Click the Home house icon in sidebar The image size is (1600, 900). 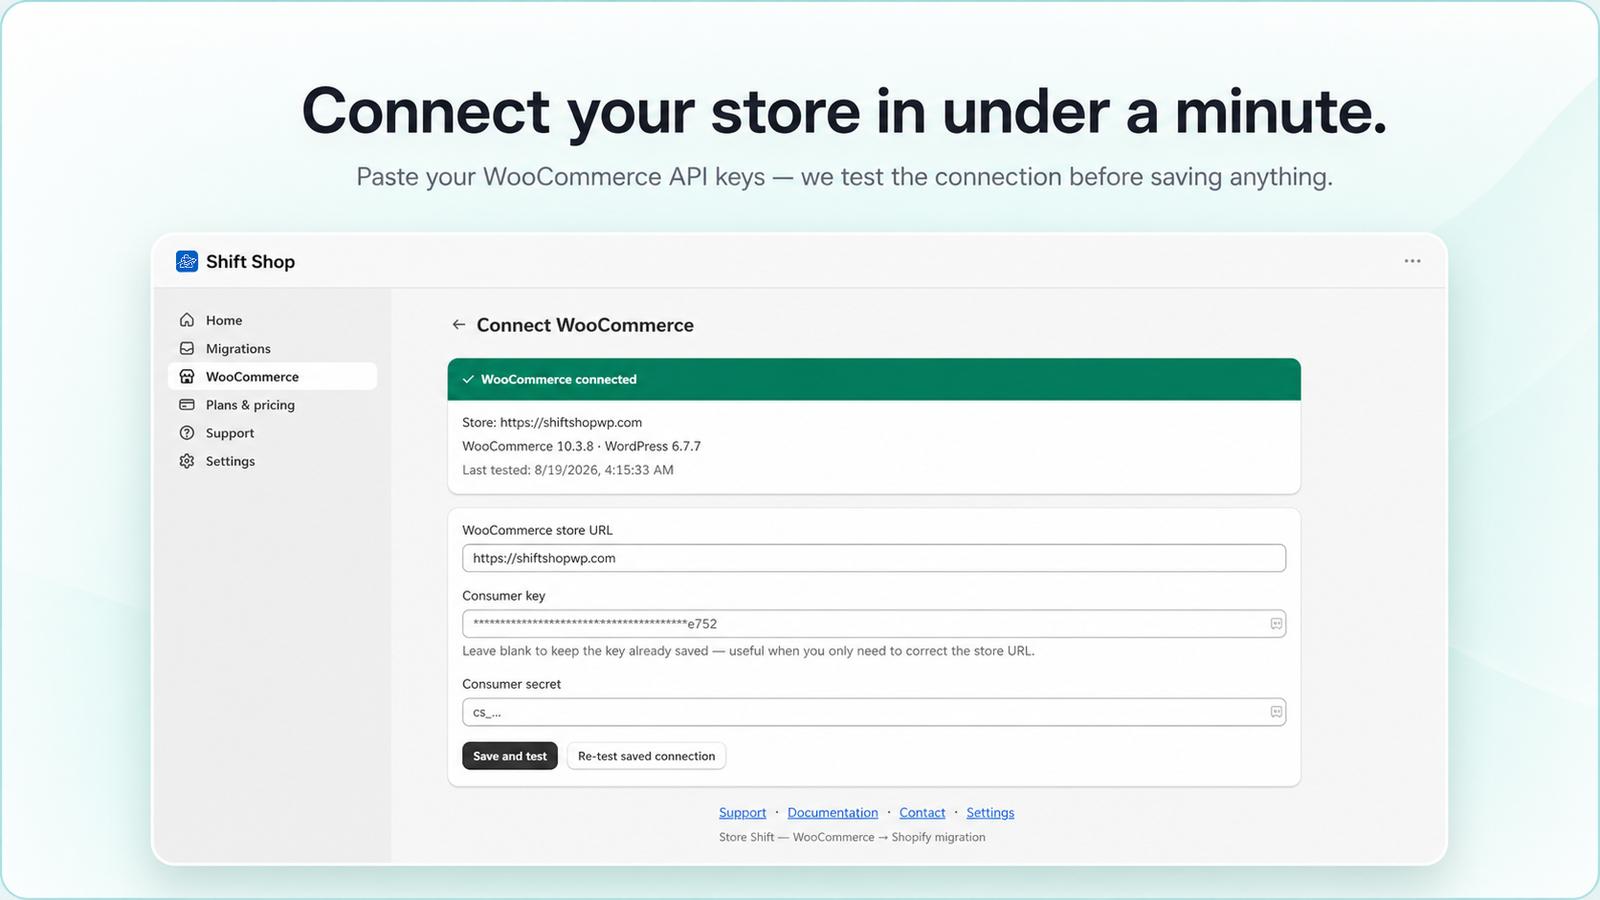(x=187, y=320)
